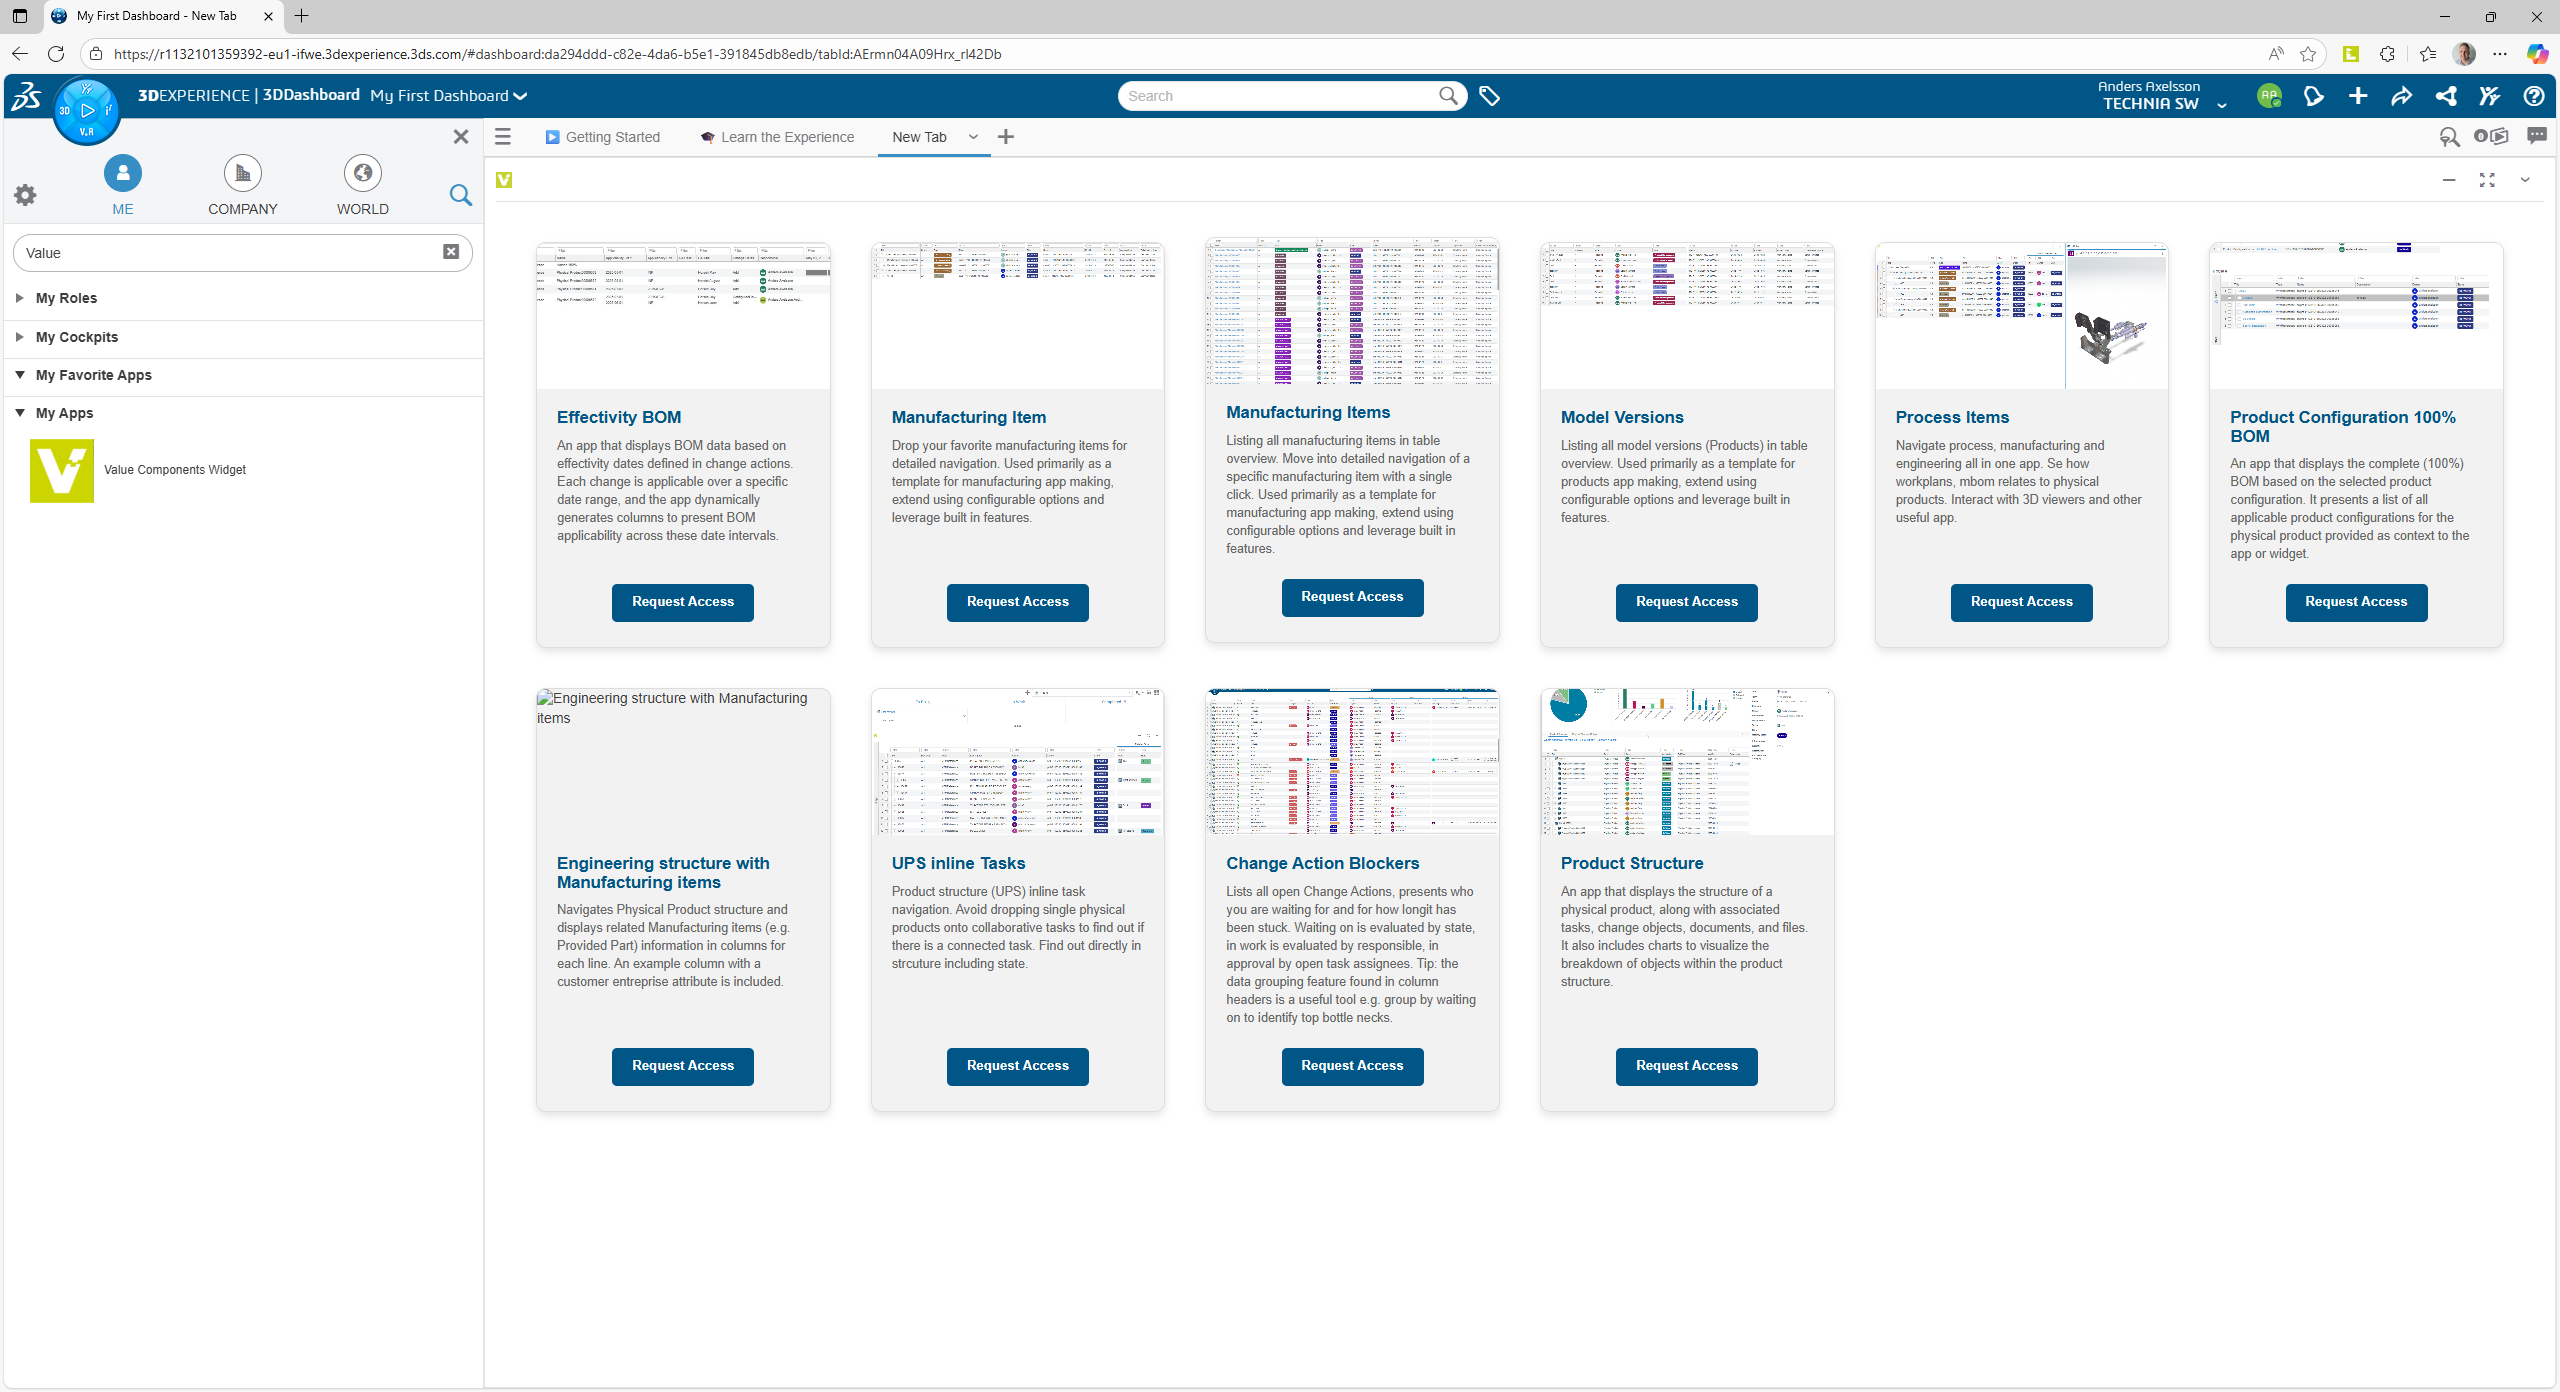
Task: Click the 3DS logo in the top bar
Action: coord(26,96)
